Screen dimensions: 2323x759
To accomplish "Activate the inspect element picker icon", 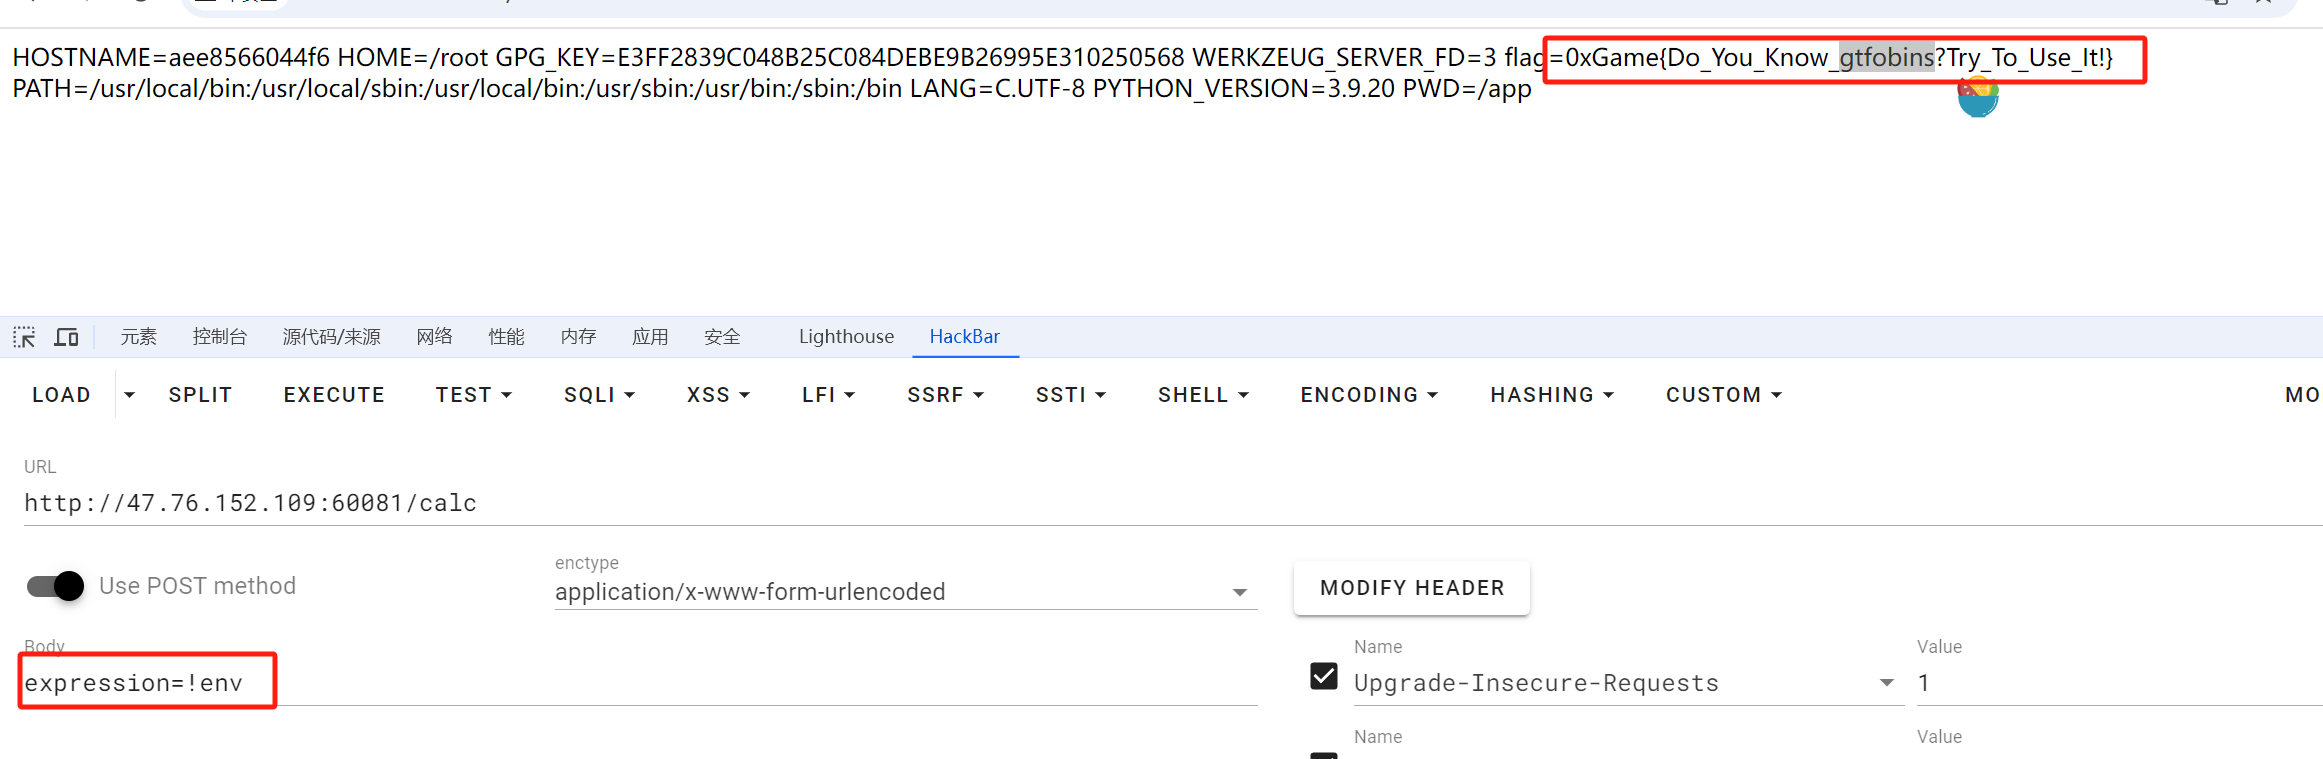I will [x=24, y=337].
